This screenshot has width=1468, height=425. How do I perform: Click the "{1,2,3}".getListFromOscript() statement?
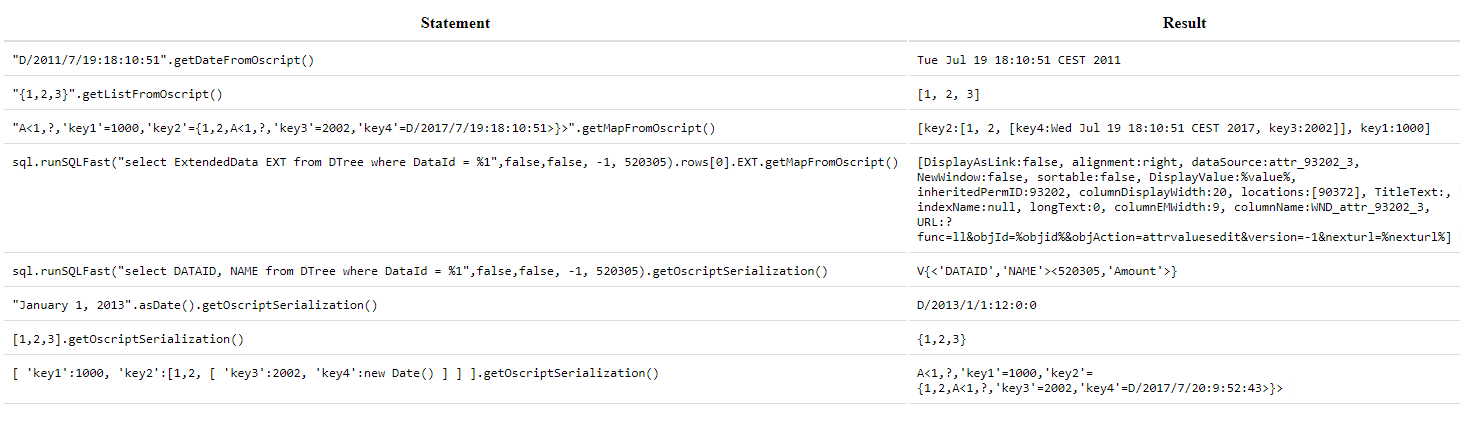click(x=117, y=94)
